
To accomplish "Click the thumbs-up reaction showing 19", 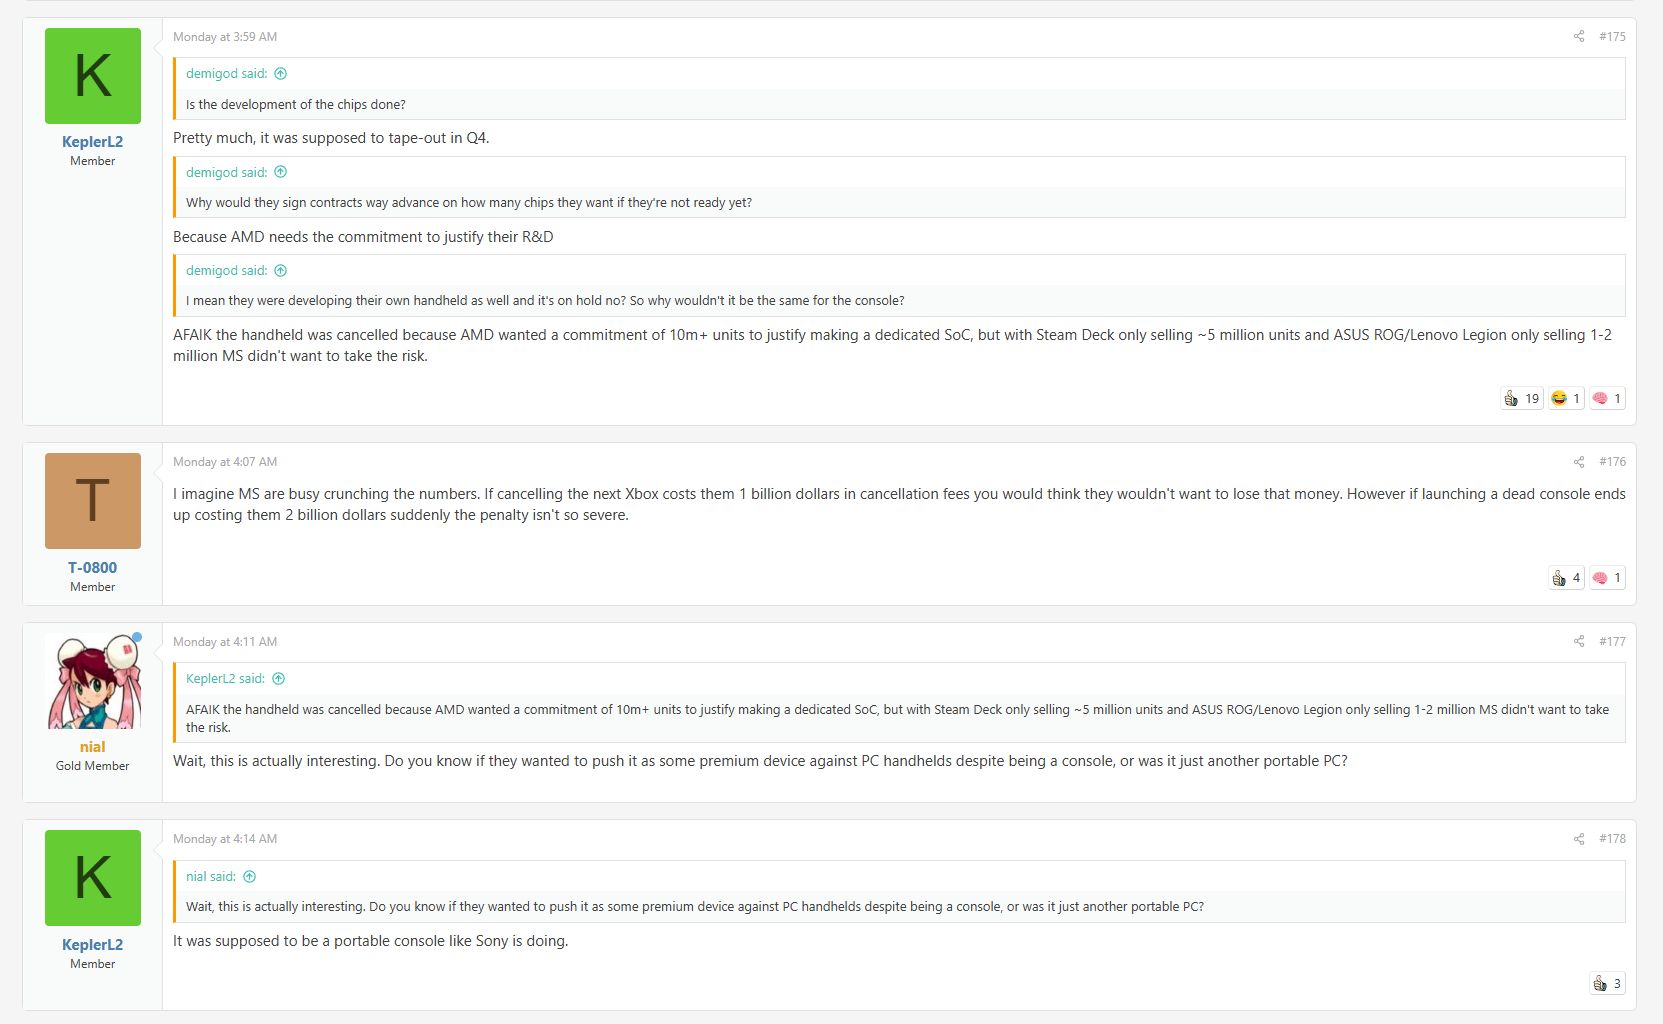I will 1521,399.
